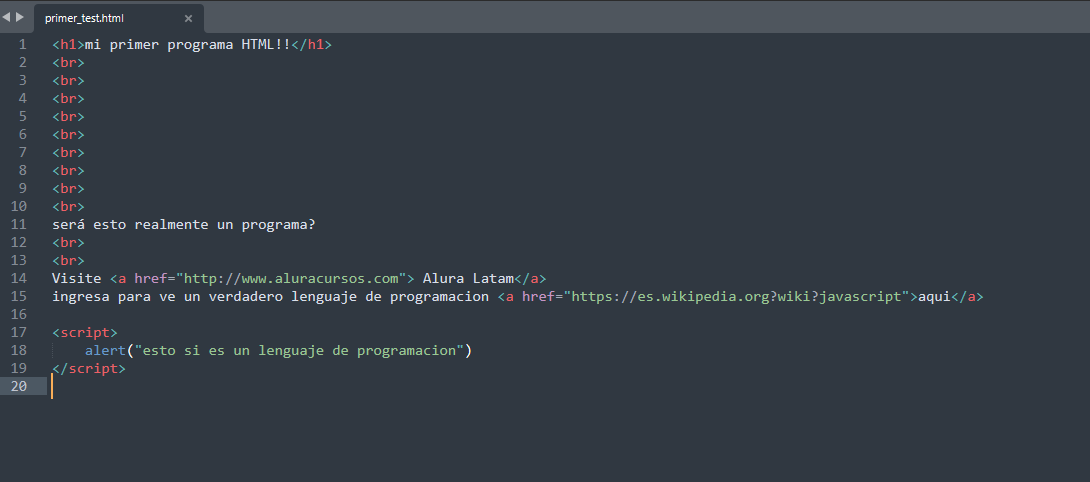Click the URL http://www.aluracursos.com string
This screenshot has height=482, width=1090.
click(291, 278)
